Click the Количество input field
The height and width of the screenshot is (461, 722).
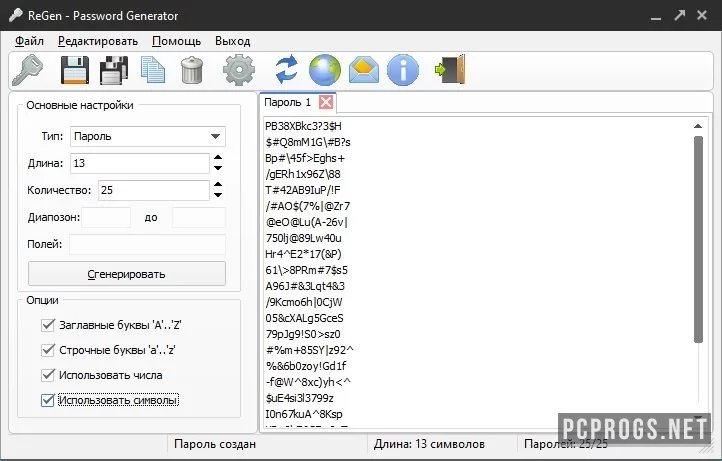click(x=153, y=190)
